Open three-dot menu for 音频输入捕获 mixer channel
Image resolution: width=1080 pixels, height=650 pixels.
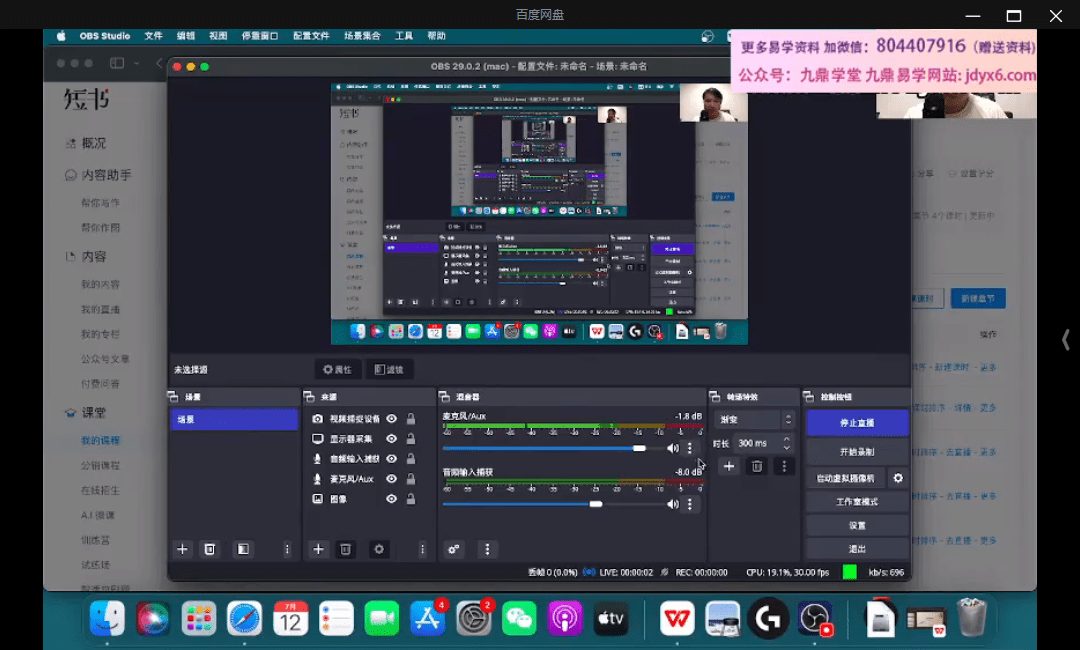tap(689, 504)
